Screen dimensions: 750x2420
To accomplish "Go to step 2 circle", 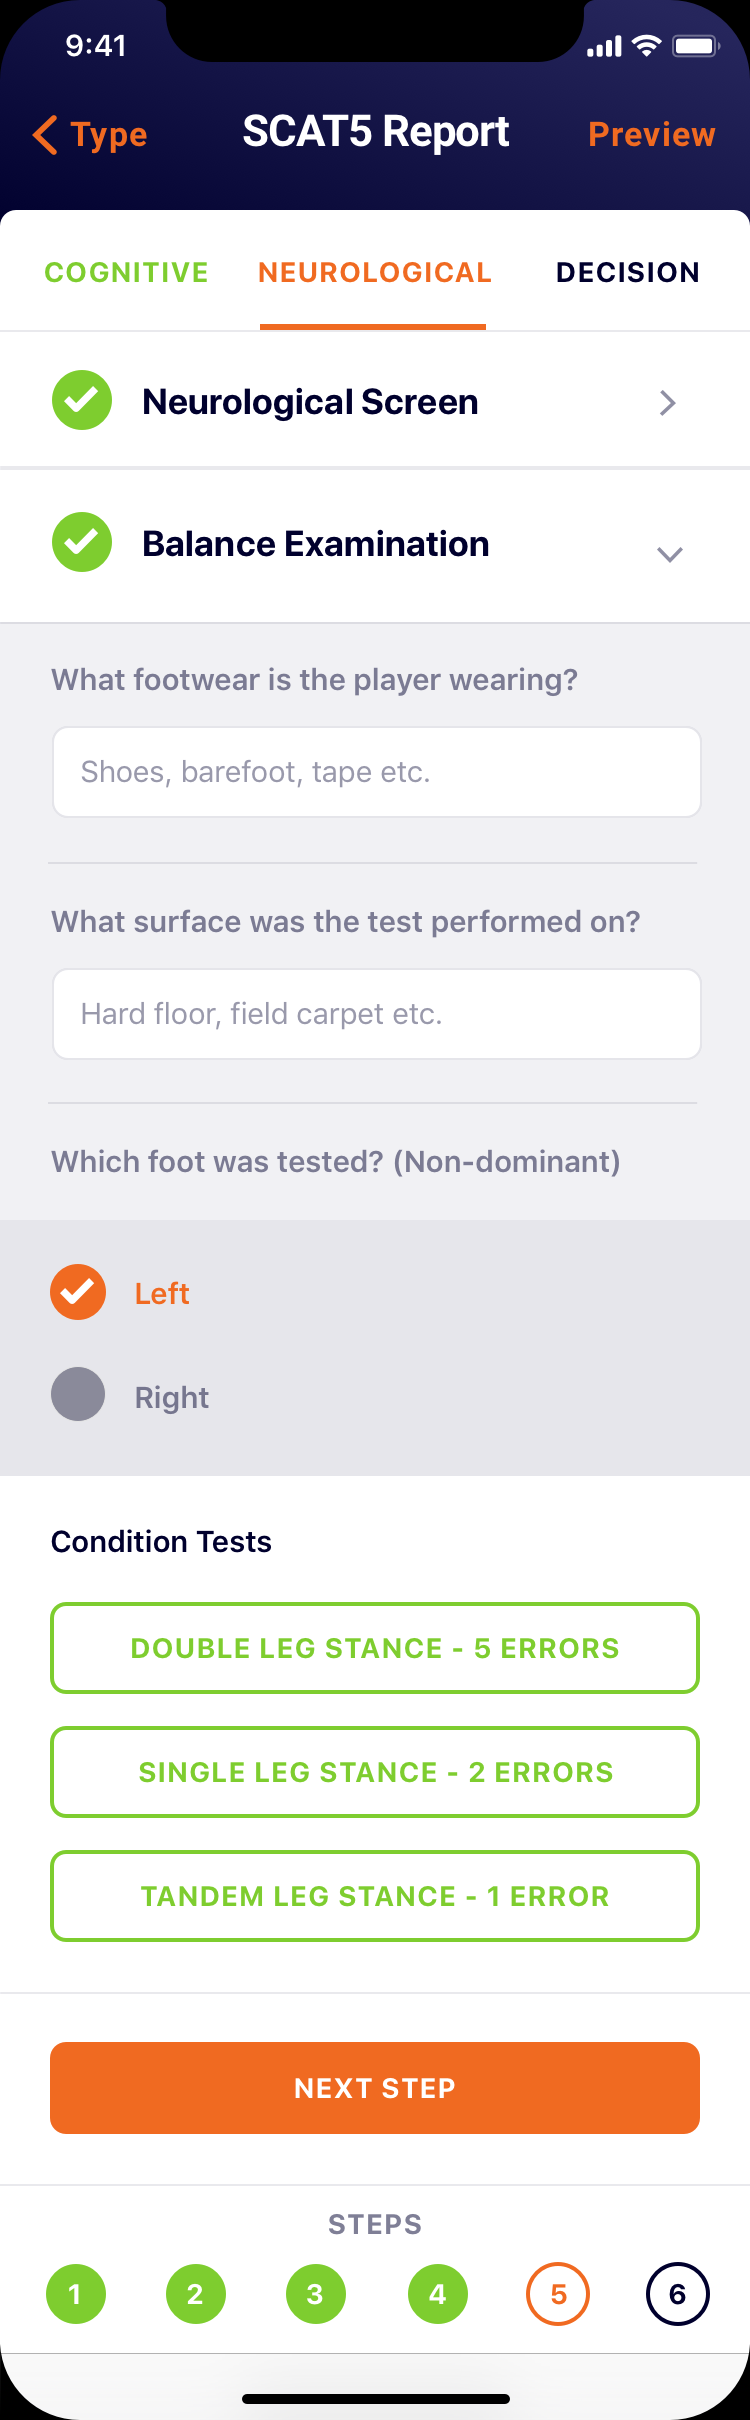I will 195,2294.
